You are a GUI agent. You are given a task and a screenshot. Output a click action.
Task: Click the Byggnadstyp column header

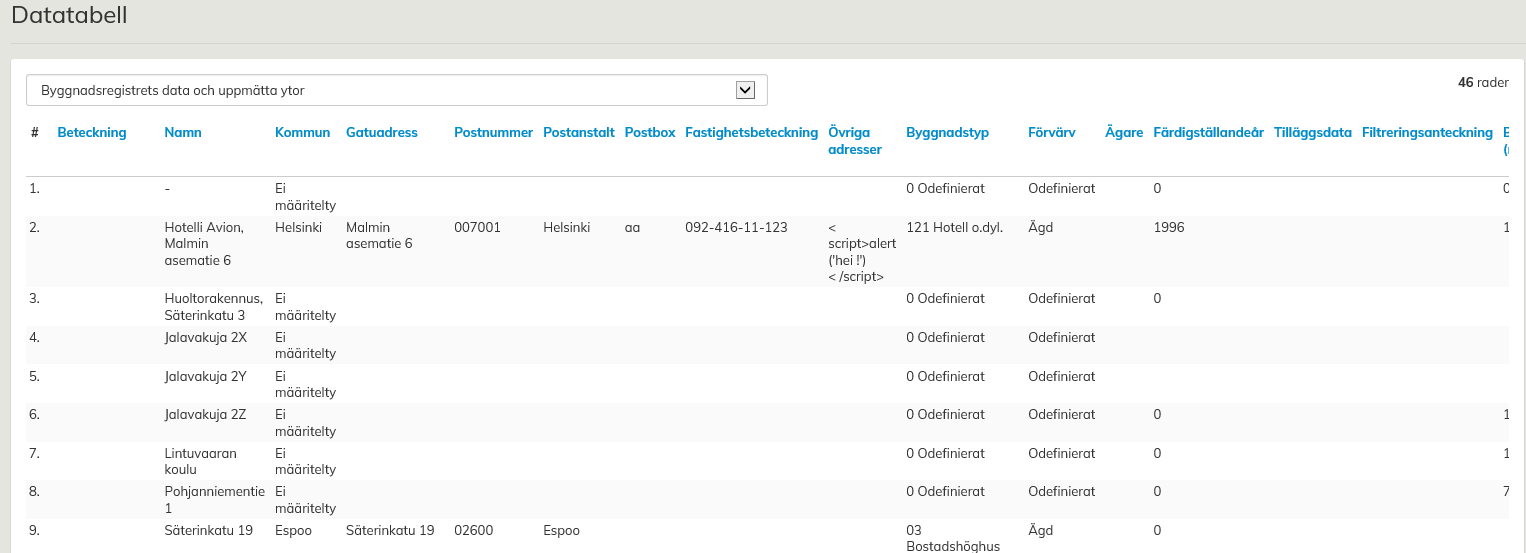pyautogui.click(x=947, y=133)
